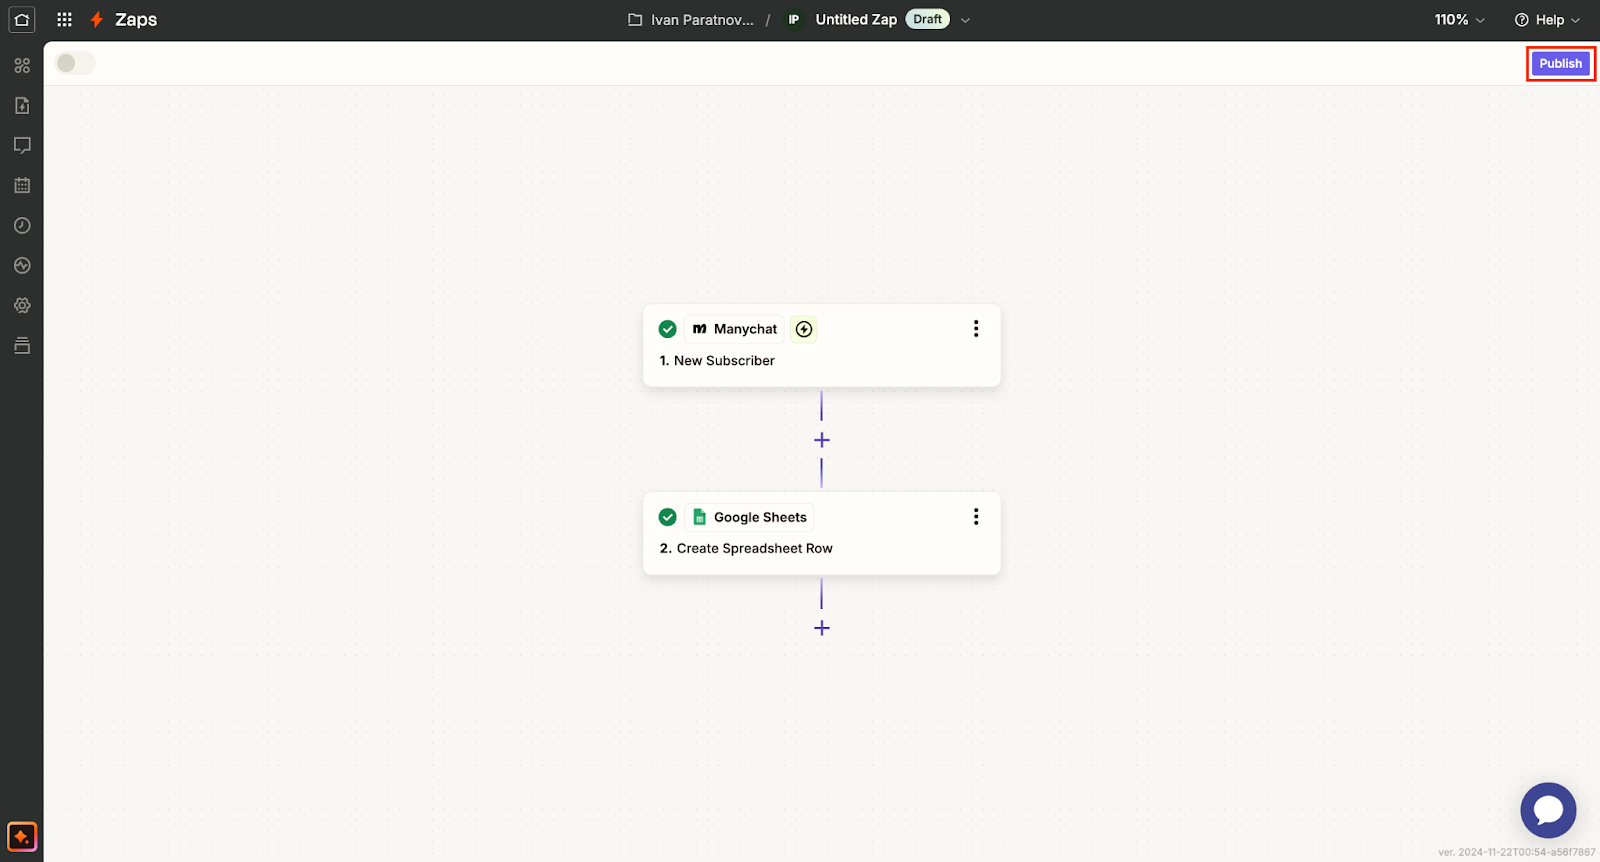Click the Draft status badge

coord(927,20)
